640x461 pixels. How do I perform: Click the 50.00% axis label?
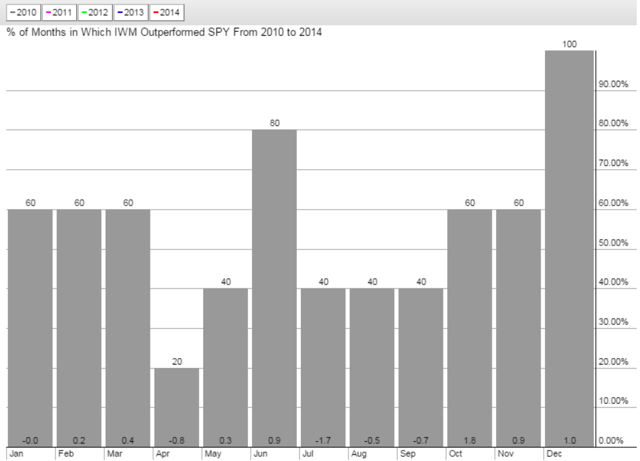coord(613,243)
